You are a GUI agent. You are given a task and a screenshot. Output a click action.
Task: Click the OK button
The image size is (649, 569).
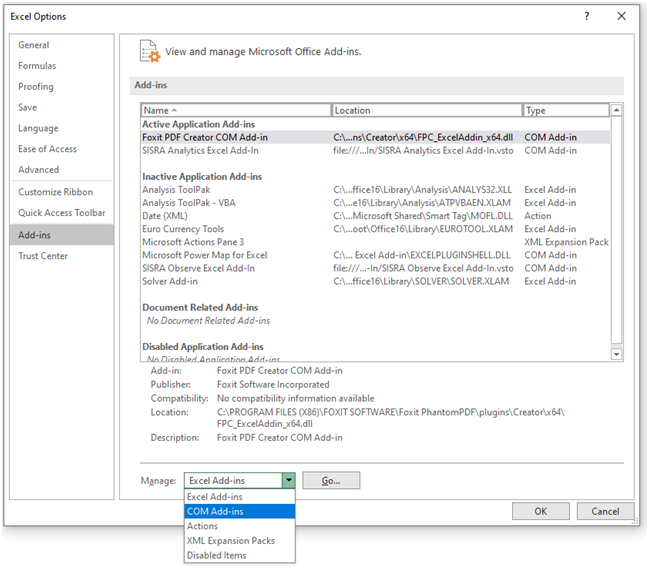(x=540, y=511)
